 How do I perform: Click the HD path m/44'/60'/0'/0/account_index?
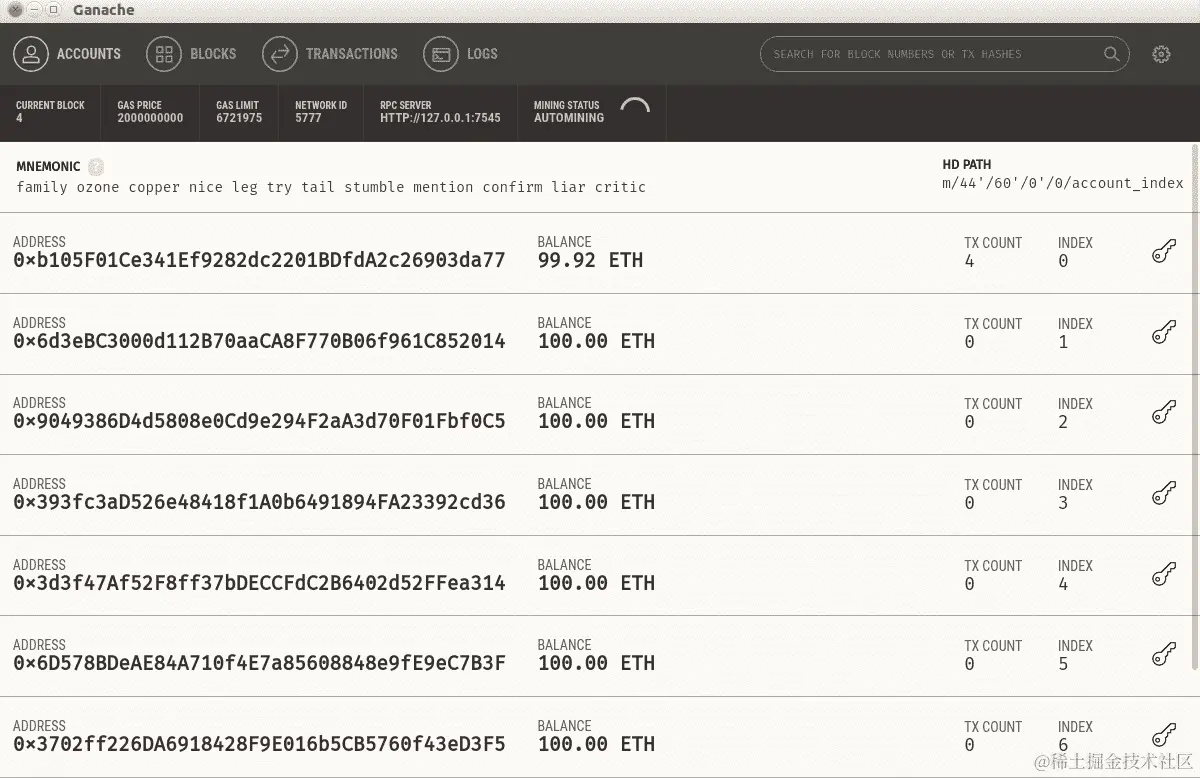point(1062,183)
